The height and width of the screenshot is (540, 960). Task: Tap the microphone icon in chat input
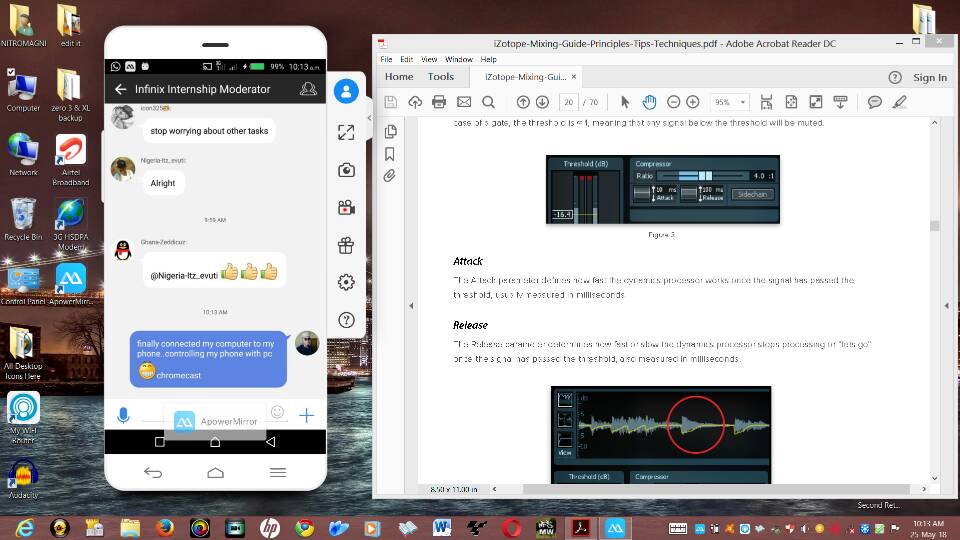(123, 416)
